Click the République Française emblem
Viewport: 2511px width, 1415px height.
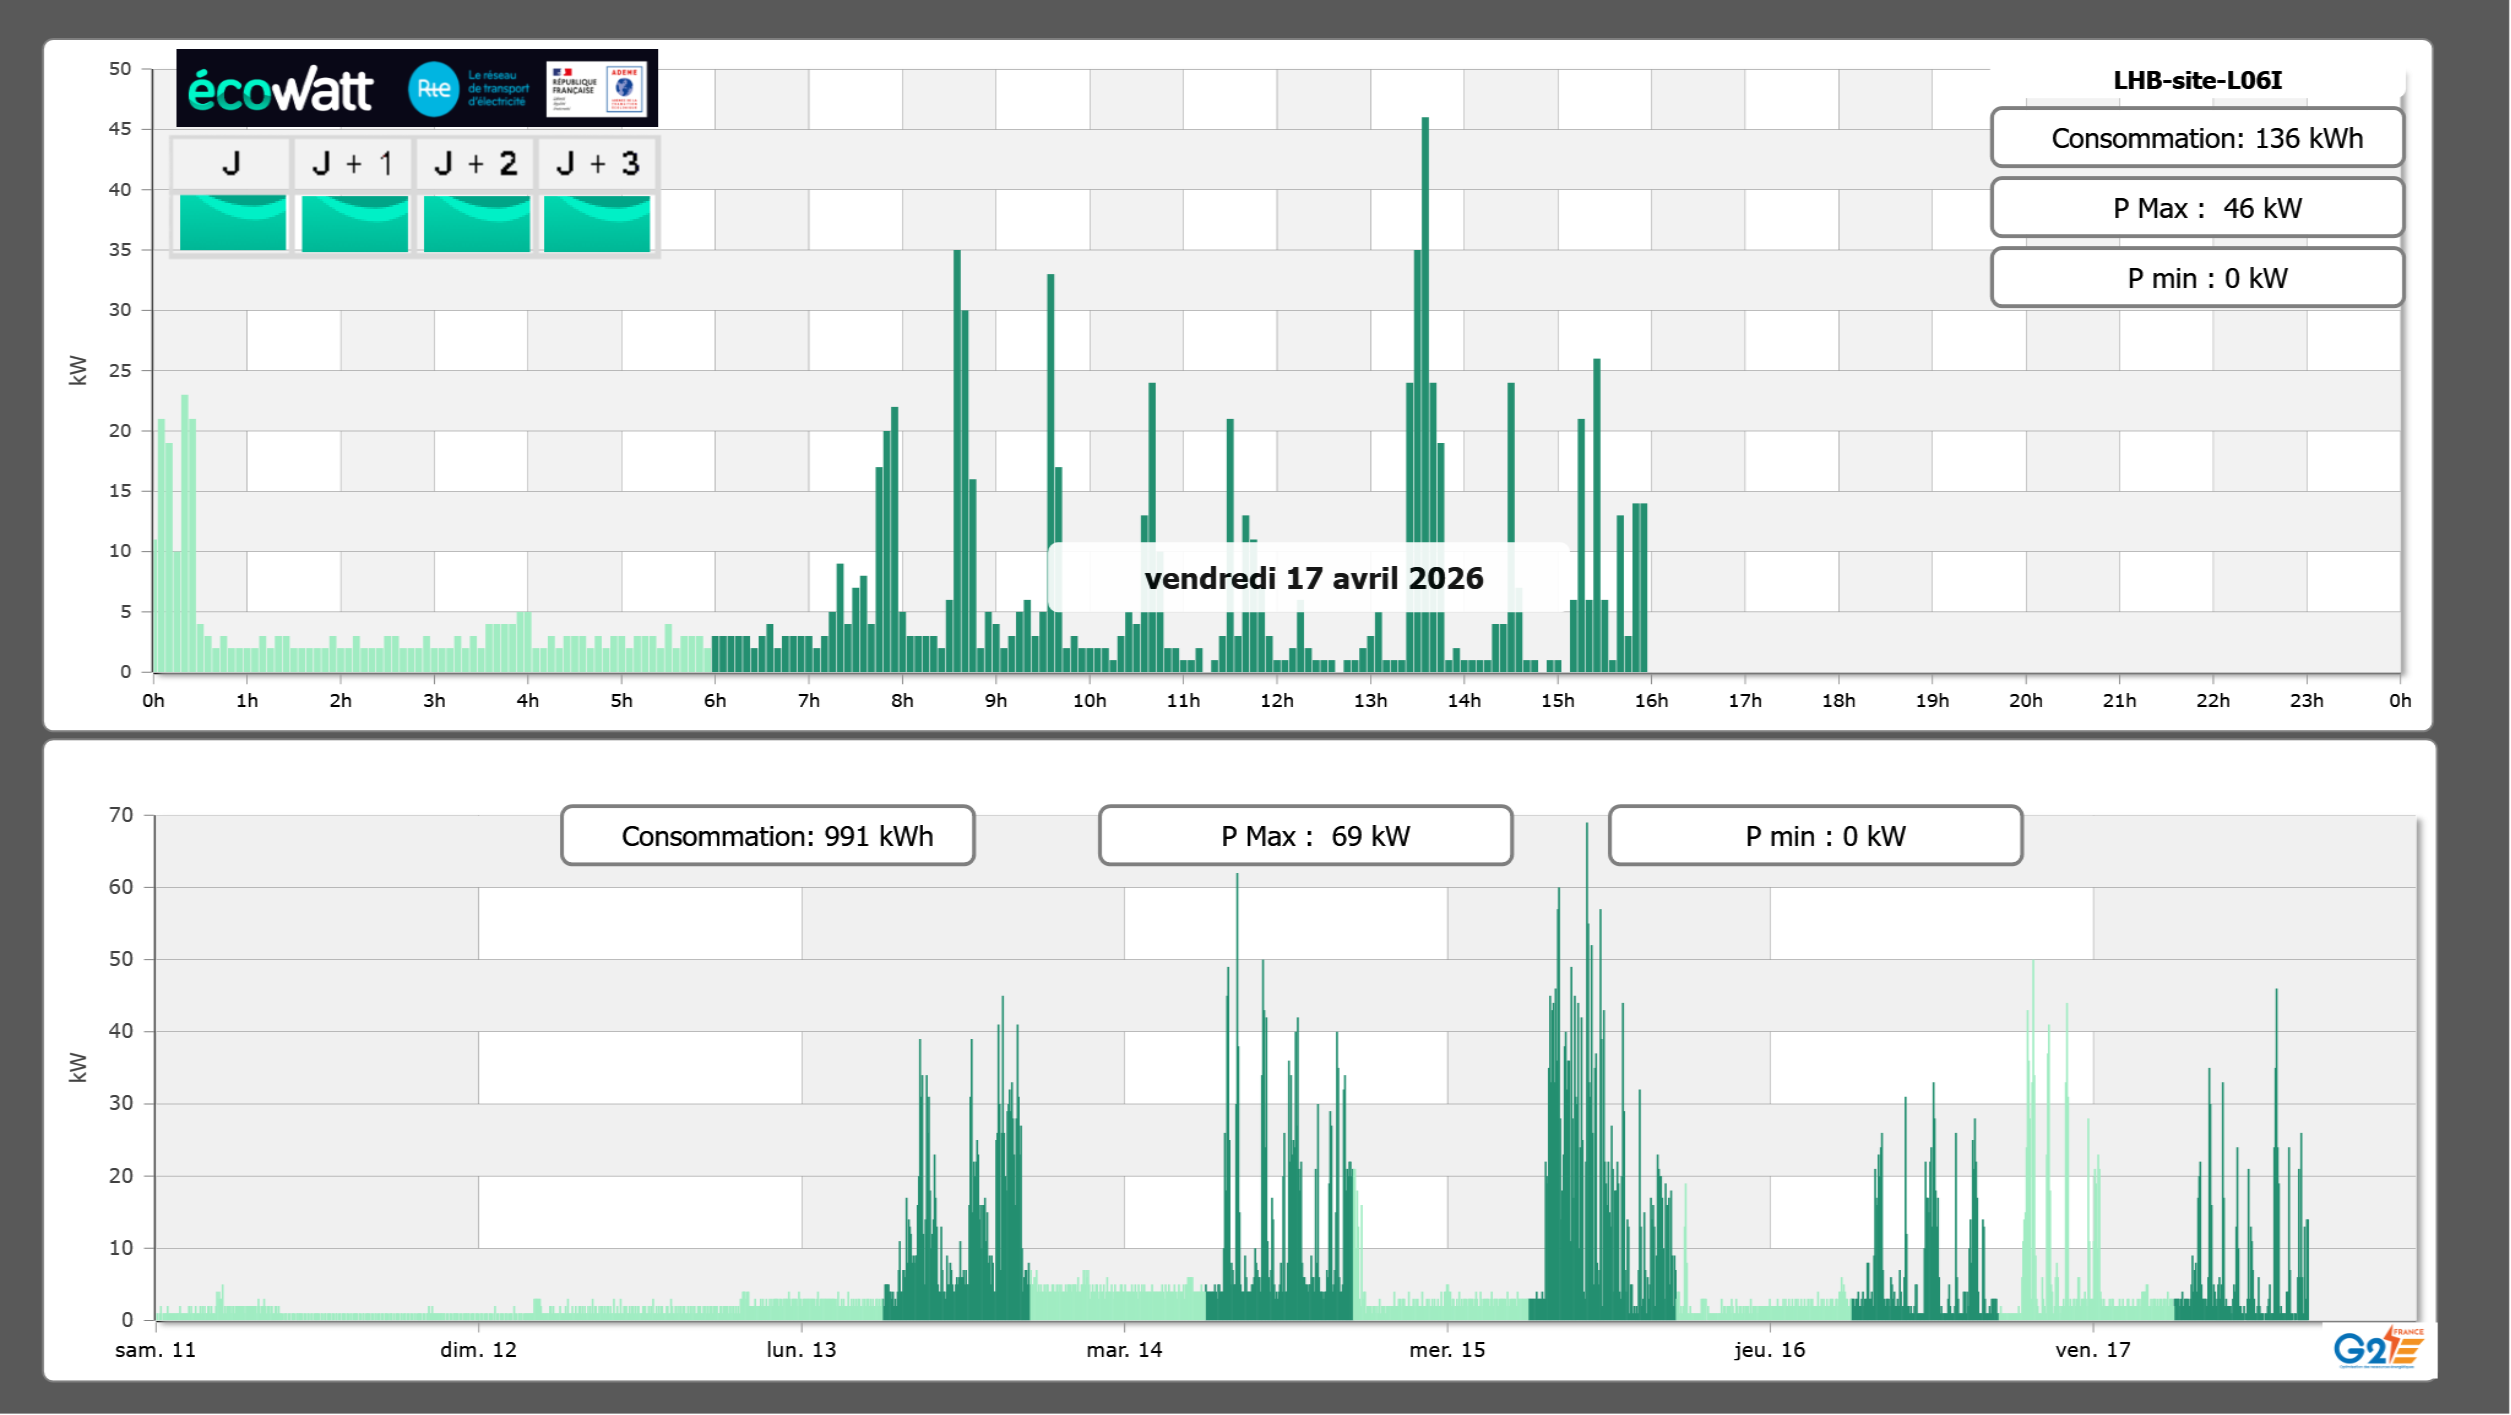(574, 88)
